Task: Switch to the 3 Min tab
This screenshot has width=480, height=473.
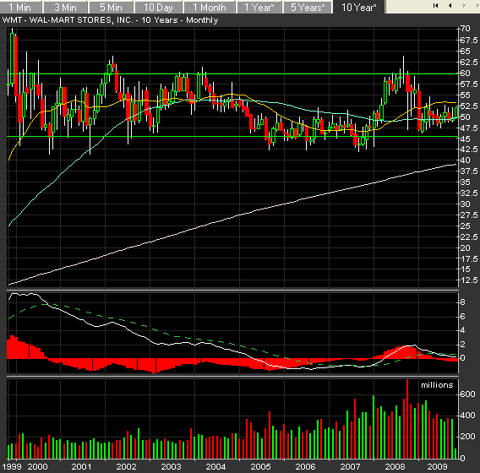Action: 65,7
